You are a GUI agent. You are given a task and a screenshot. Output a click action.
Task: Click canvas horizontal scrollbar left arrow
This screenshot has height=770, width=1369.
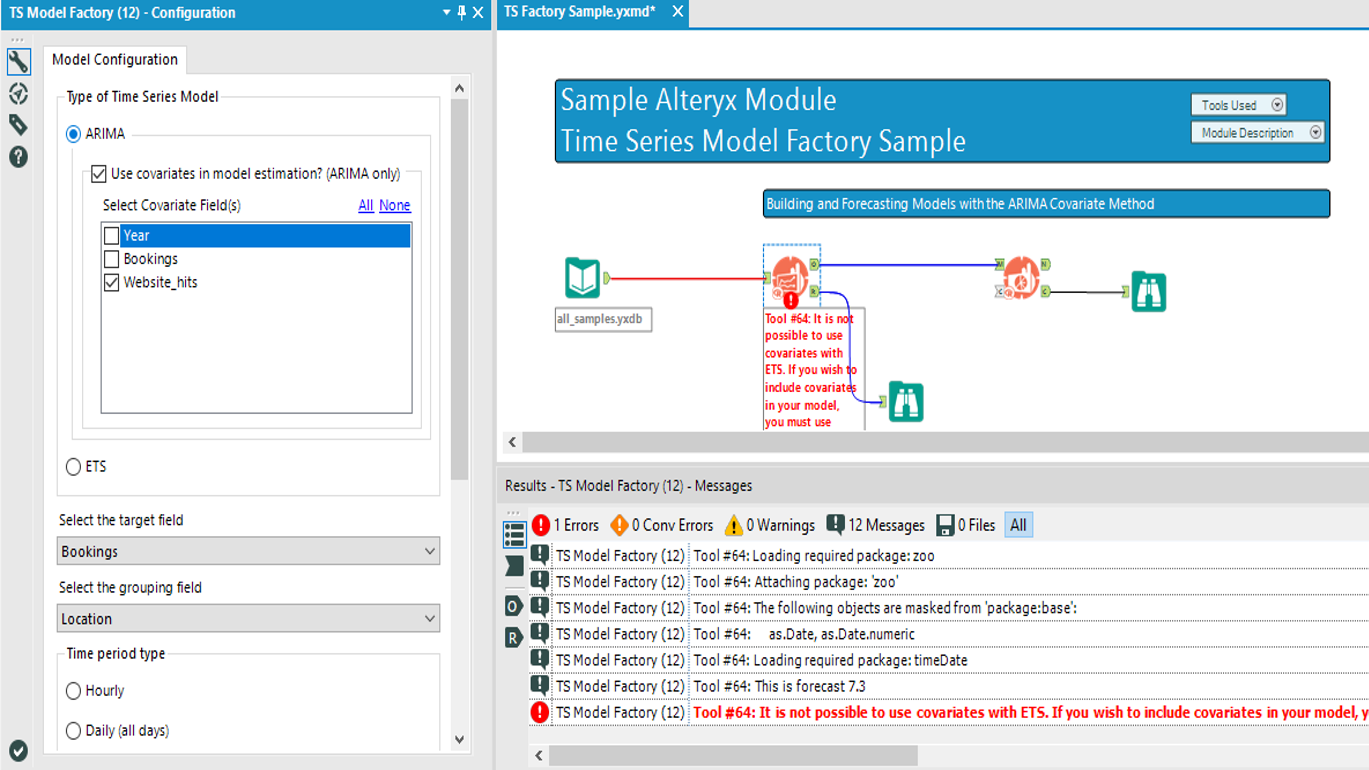[x=512, y=442]
